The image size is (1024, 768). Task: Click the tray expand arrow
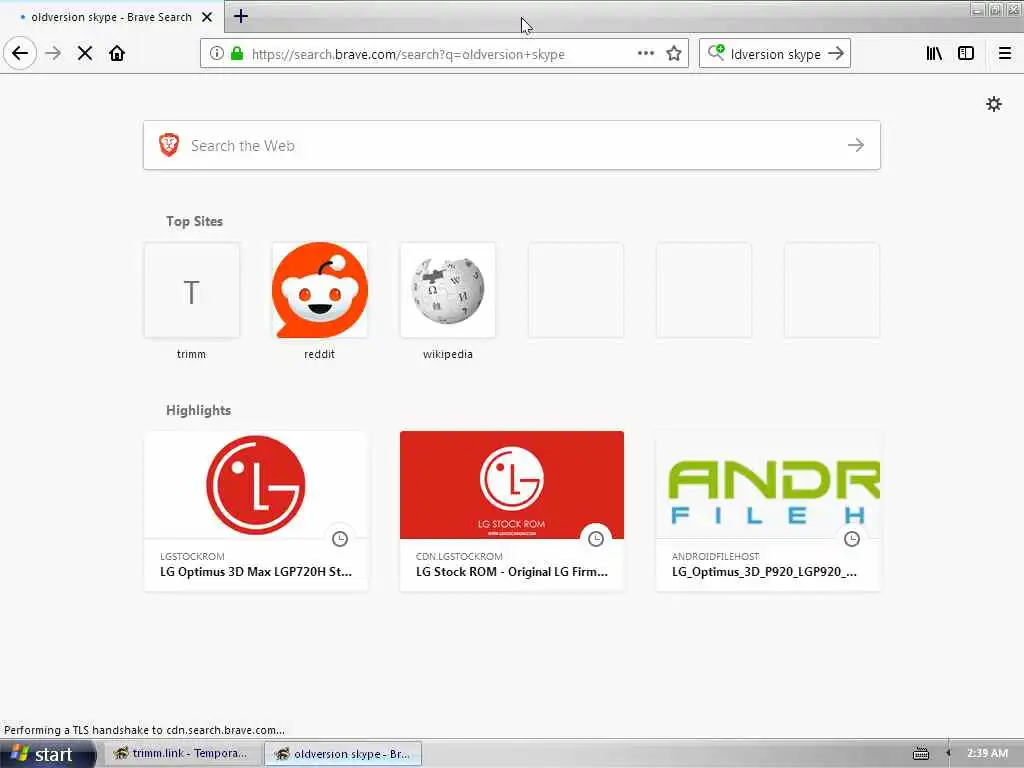coord(948,754)
